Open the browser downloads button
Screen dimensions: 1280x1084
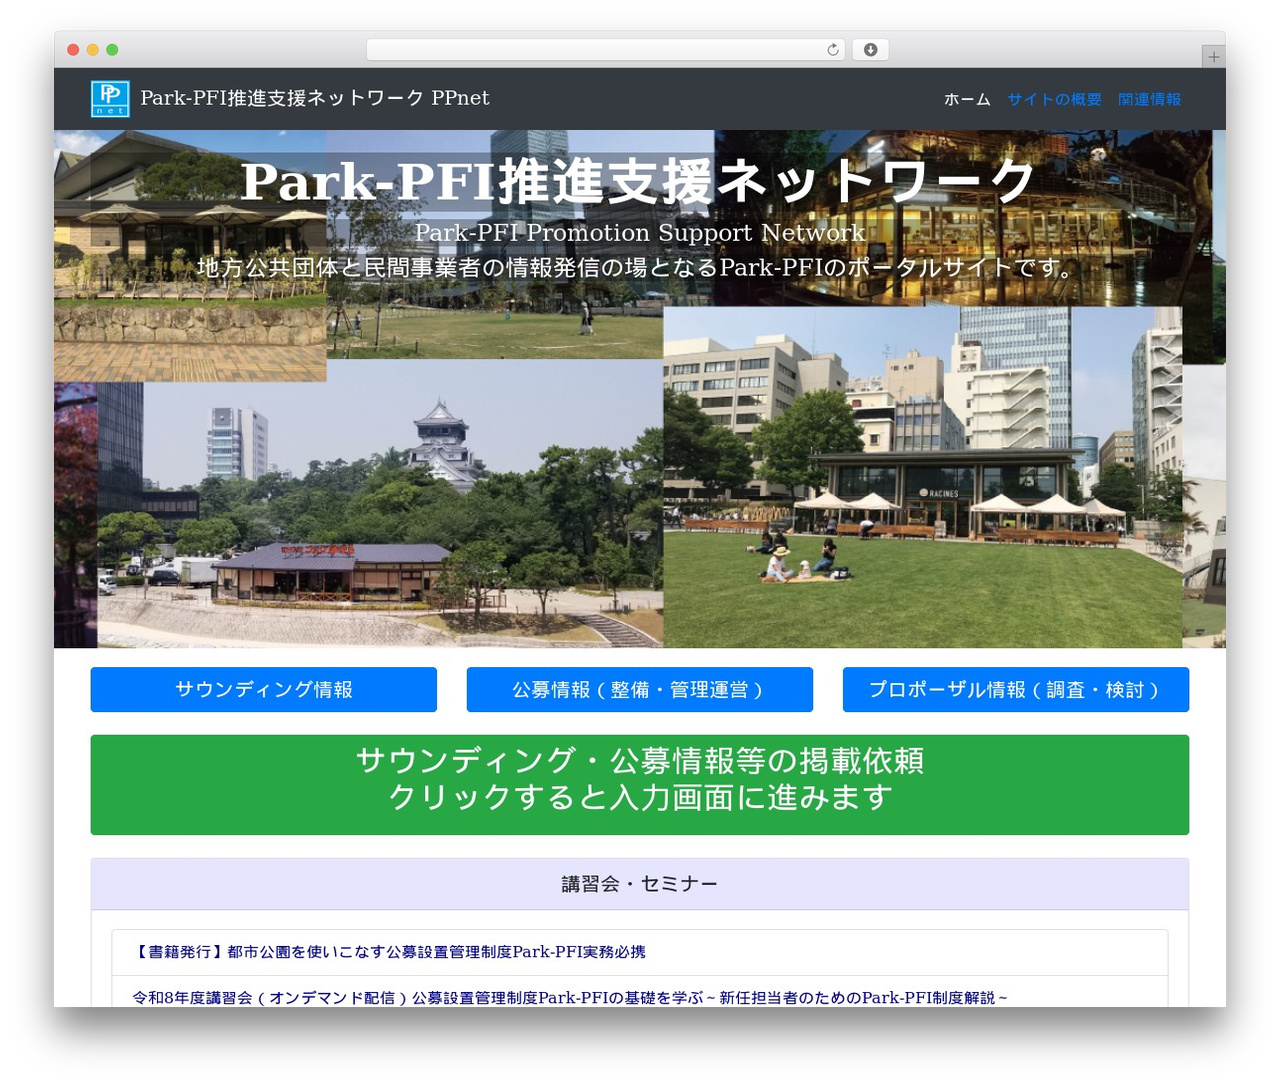click(x=870, y=49)
